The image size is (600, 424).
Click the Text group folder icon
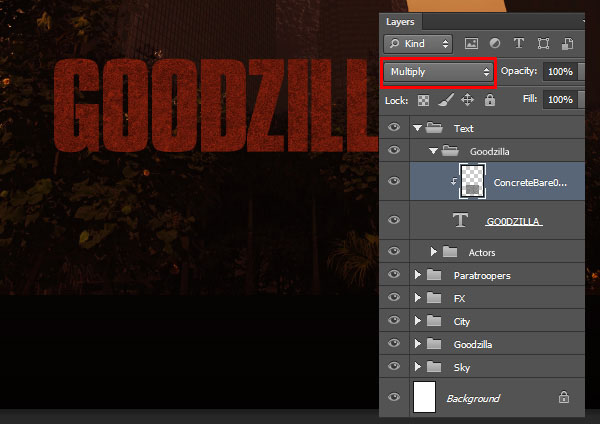pos(434,127)
